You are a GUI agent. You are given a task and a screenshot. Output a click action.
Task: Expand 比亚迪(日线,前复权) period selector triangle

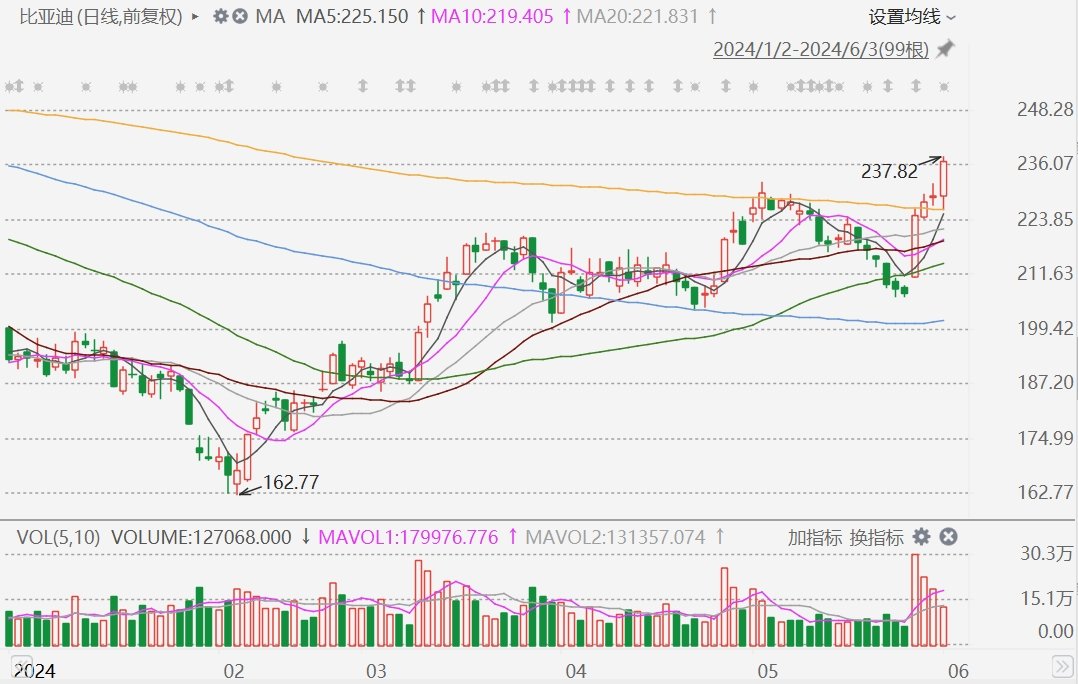pyautogui.click(x=195, y=16)
